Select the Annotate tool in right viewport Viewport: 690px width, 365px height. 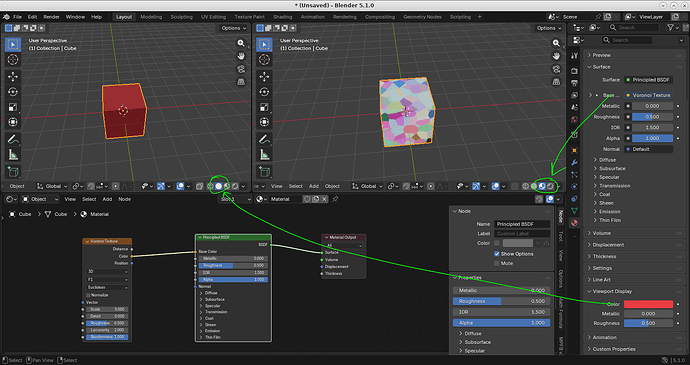264,139
